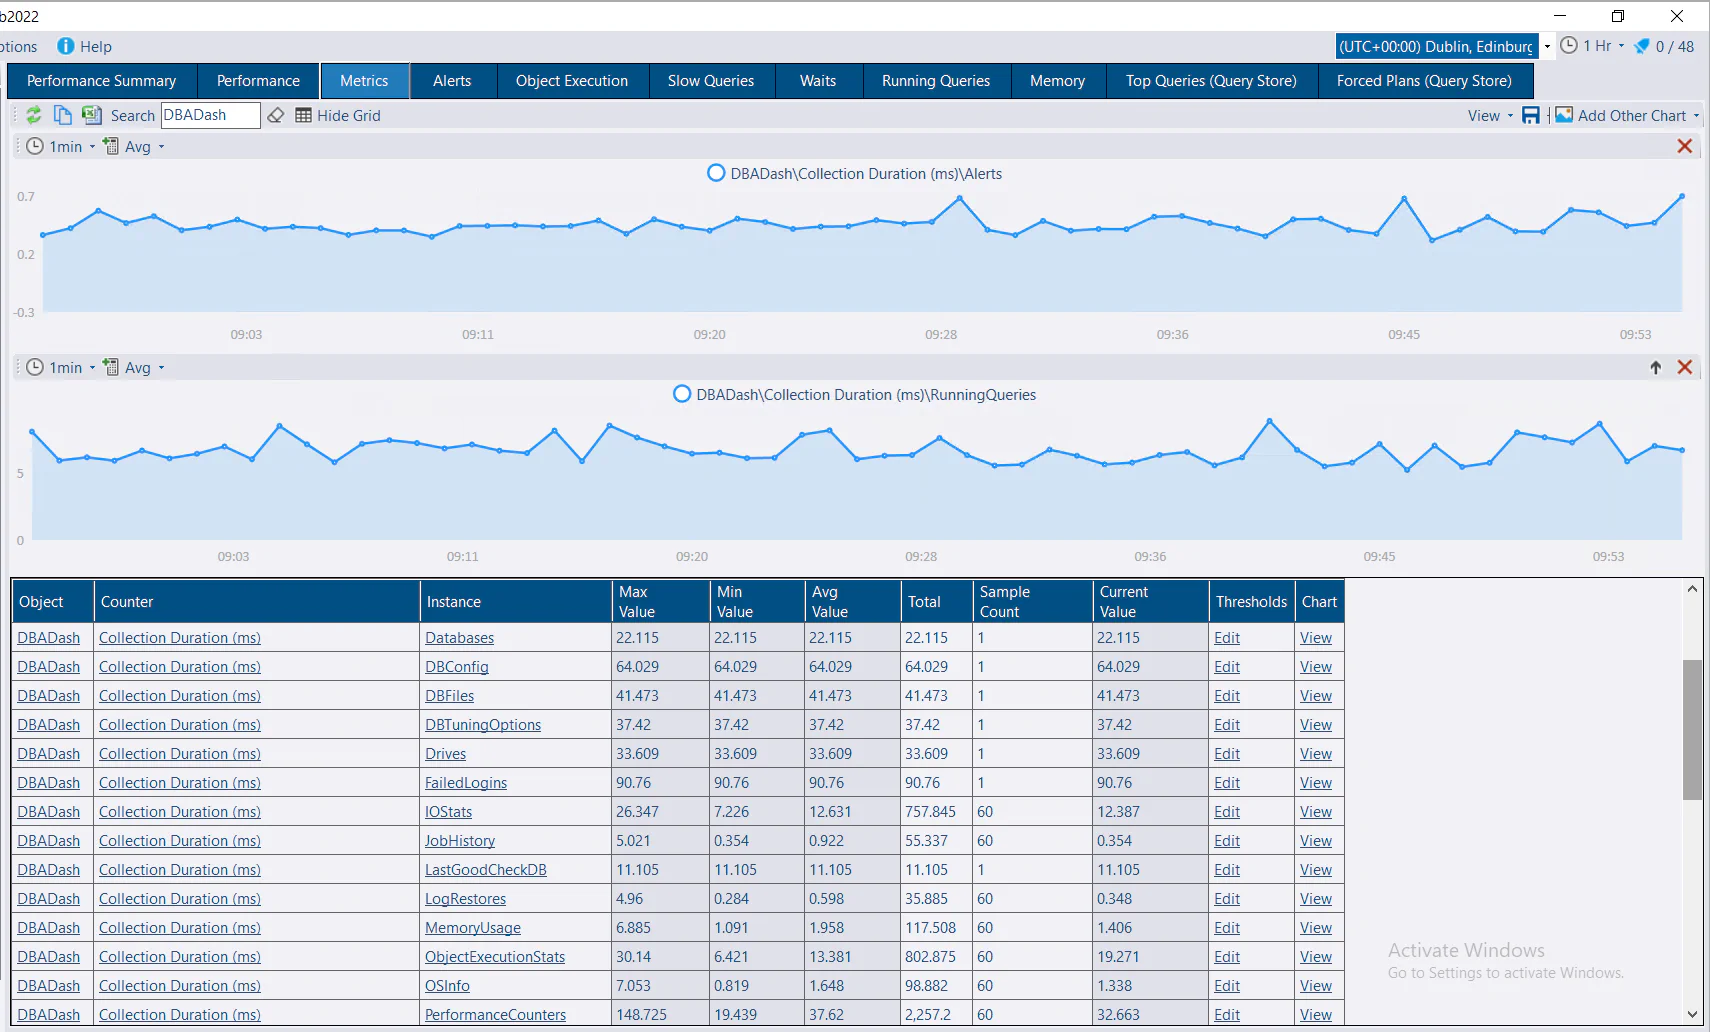This screenshot has width=1710, height=1032.
Task: Open the alerts bell icon showing 0 / 48
Action: (x=1642, y=46)
